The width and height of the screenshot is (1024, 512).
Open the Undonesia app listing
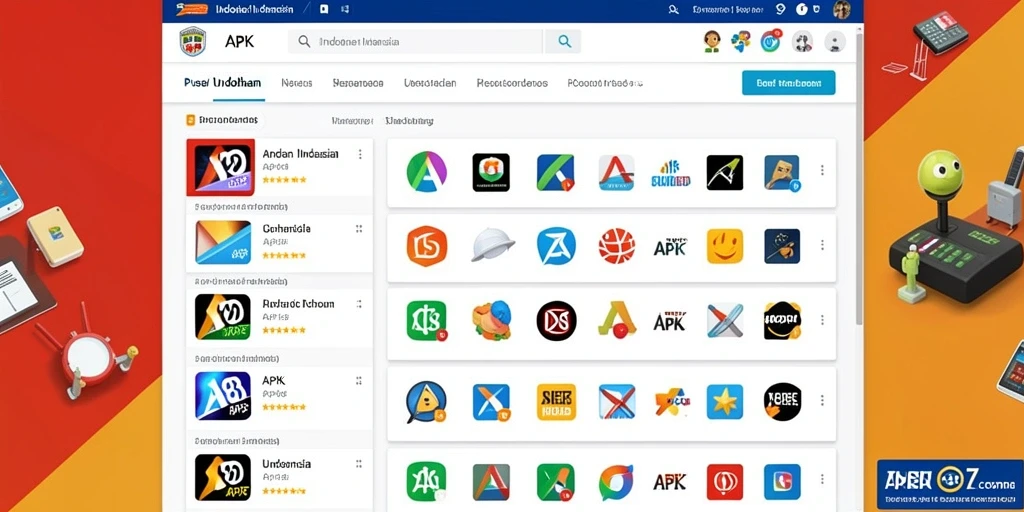pos(280,477)
